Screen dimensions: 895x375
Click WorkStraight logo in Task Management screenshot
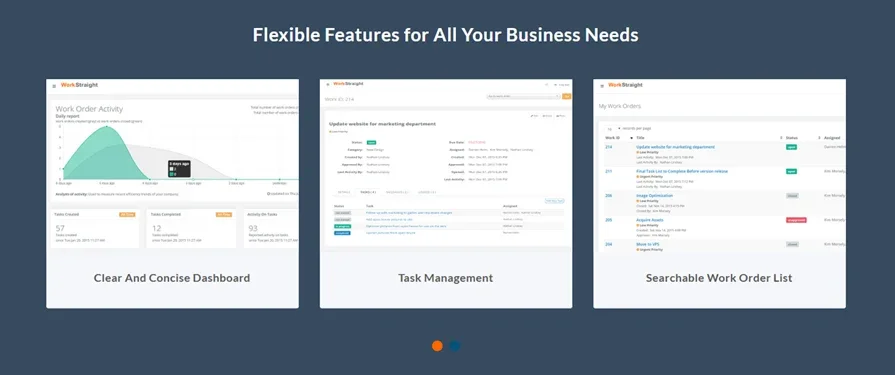(348, 83)
